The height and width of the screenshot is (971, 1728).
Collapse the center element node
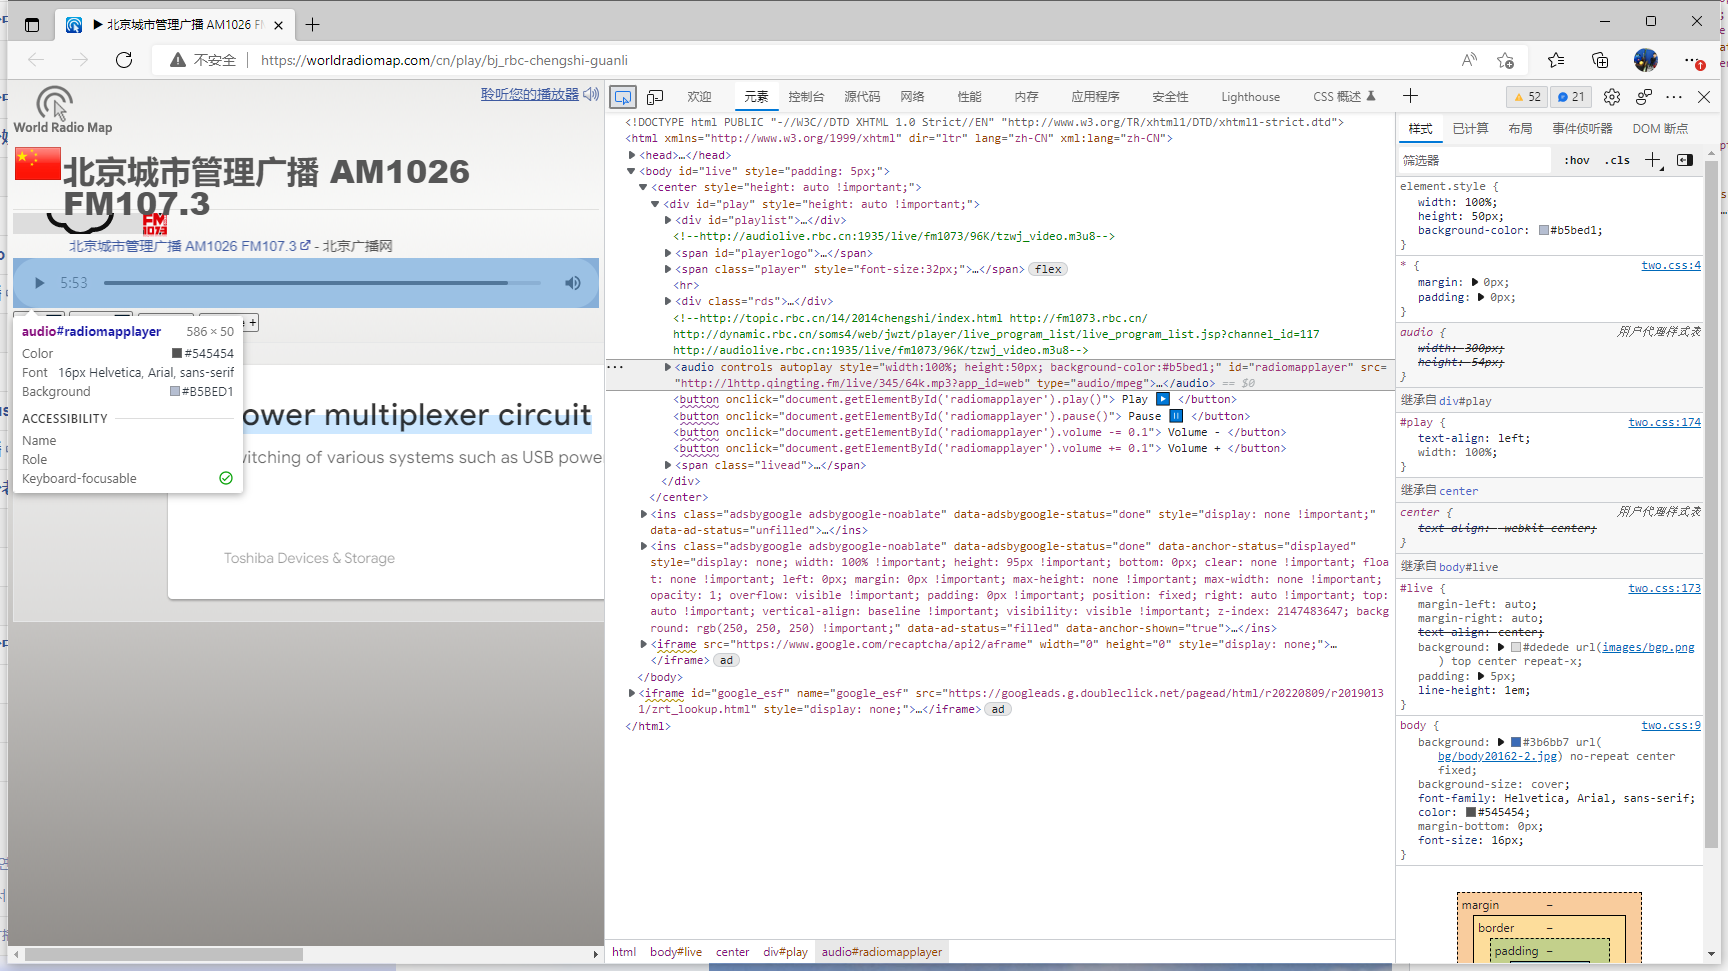point(643,187)
